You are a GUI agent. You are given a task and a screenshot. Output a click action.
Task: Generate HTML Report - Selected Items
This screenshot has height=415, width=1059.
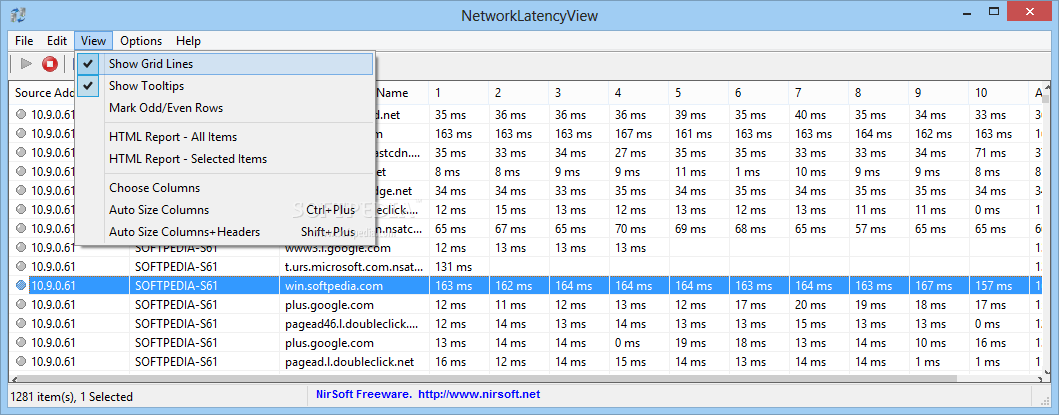tap(224, 159)
